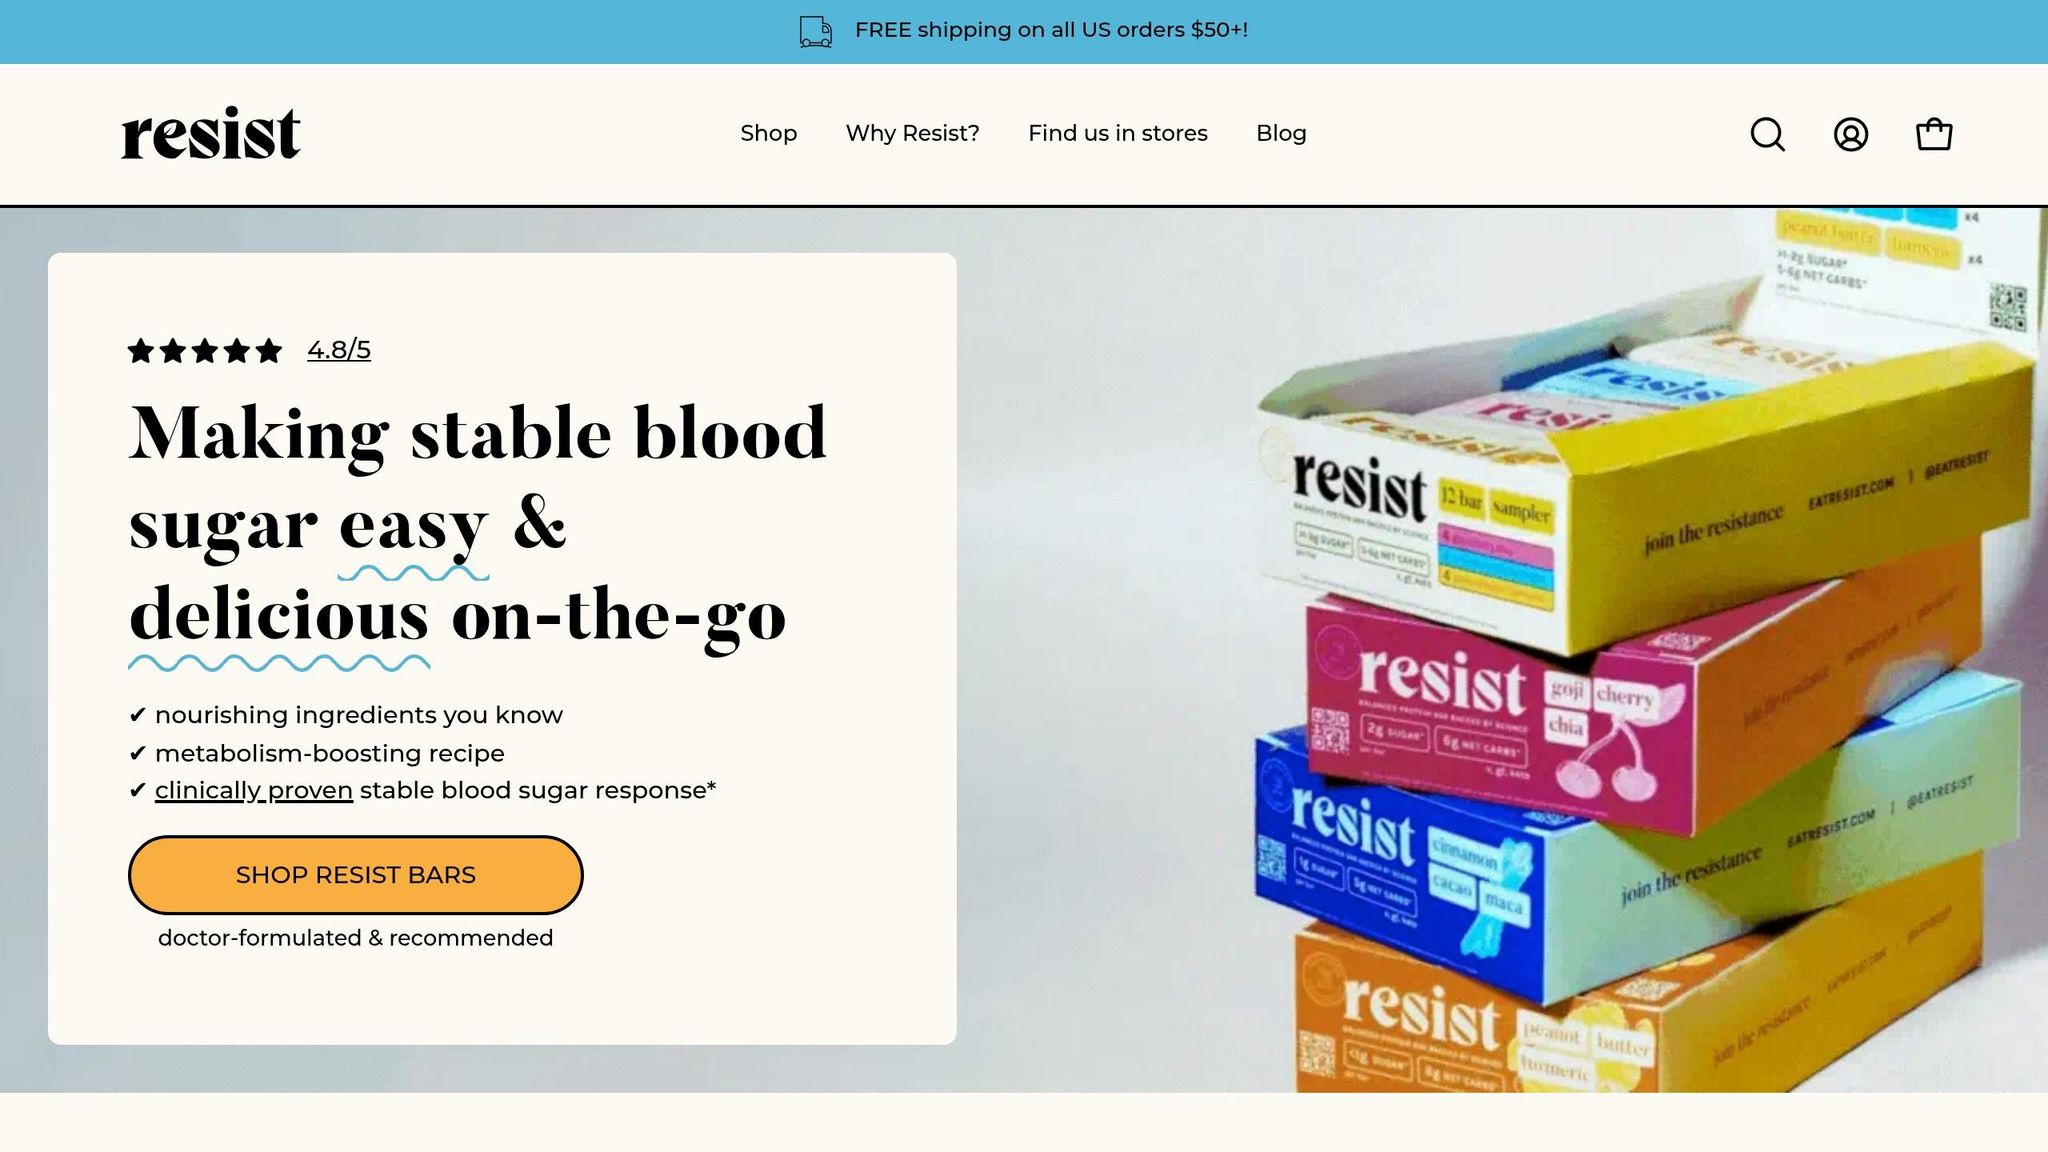Open the Why Resist? menu item
The height and width of the screenshot is (1152, 2048).
pos(912,133)
